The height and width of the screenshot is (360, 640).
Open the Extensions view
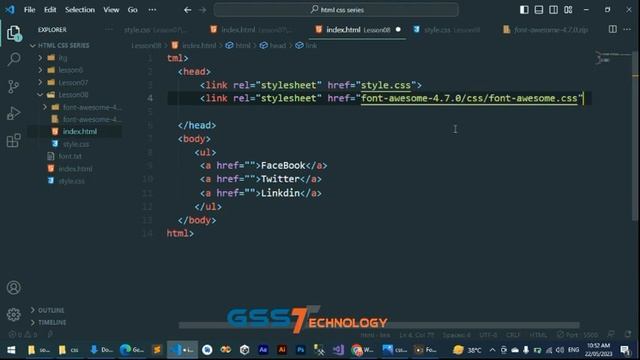tap(13, 140)
